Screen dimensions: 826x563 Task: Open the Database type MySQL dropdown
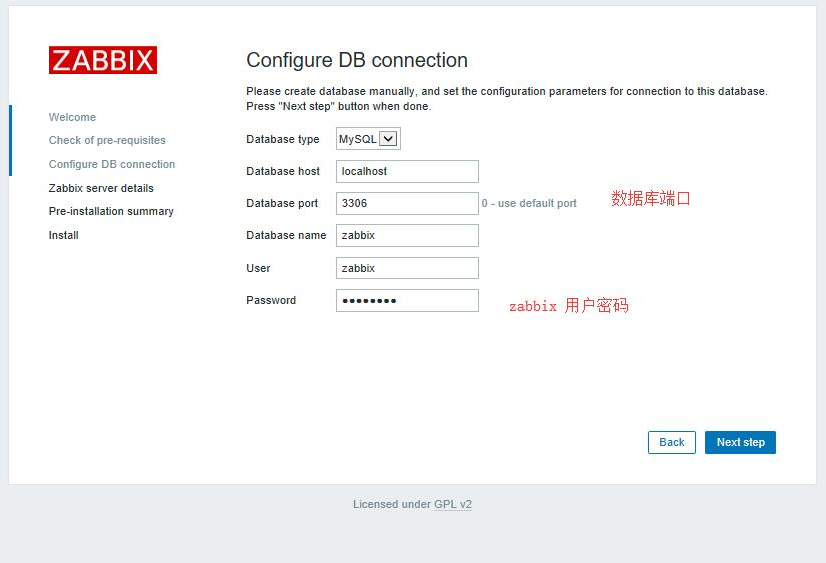coord(368,139)
